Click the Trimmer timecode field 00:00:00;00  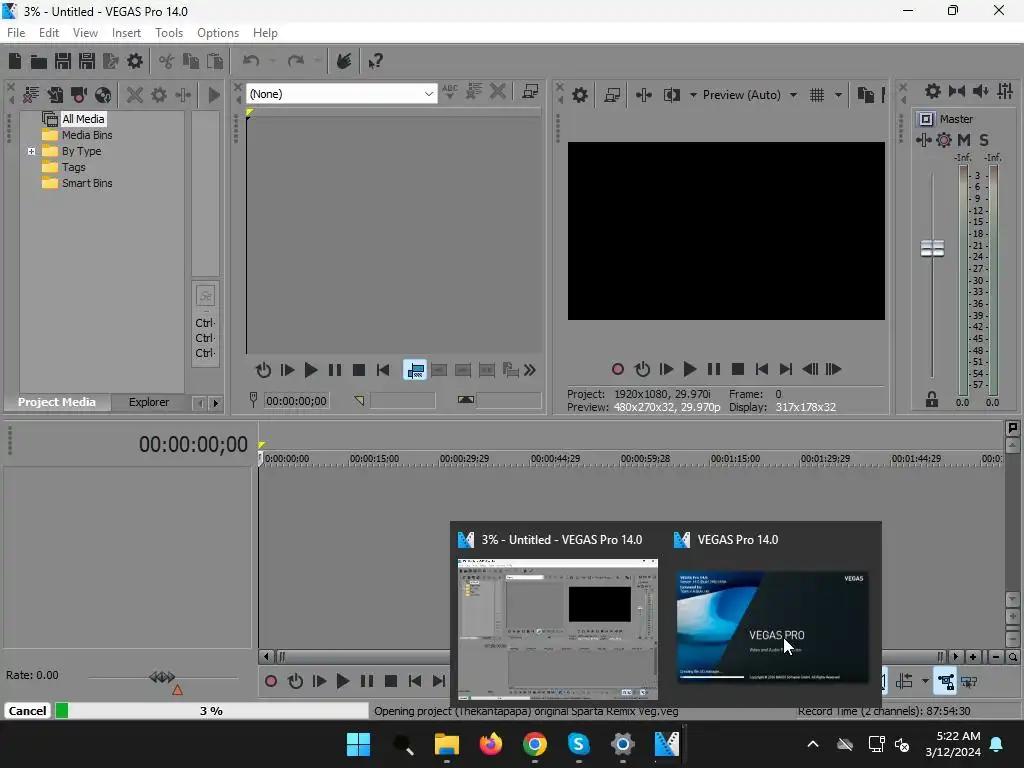click(296, 401)
